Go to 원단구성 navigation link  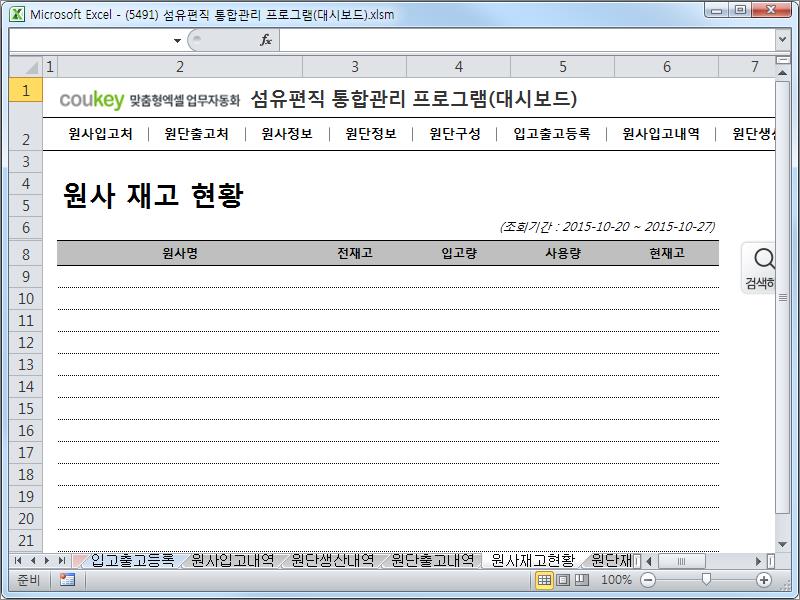pos(455,134)
